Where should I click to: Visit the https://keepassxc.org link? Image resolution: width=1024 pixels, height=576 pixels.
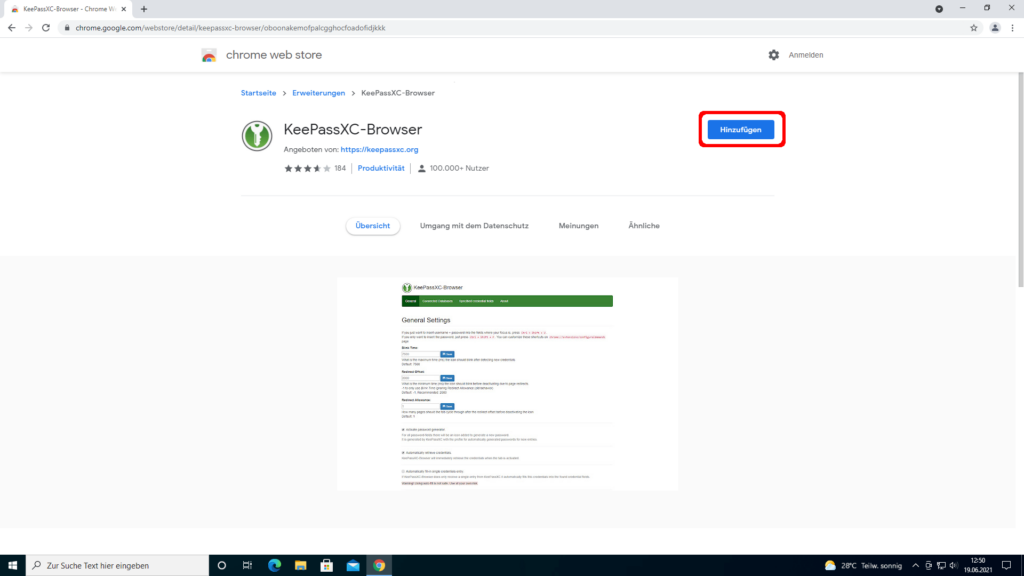(379, 150)
